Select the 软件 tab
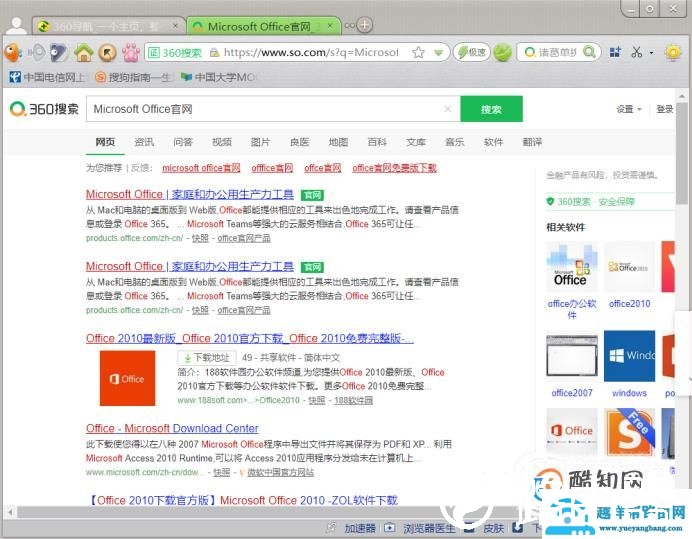The height and width of the screenshot is (539, 692). coord(493,142)
